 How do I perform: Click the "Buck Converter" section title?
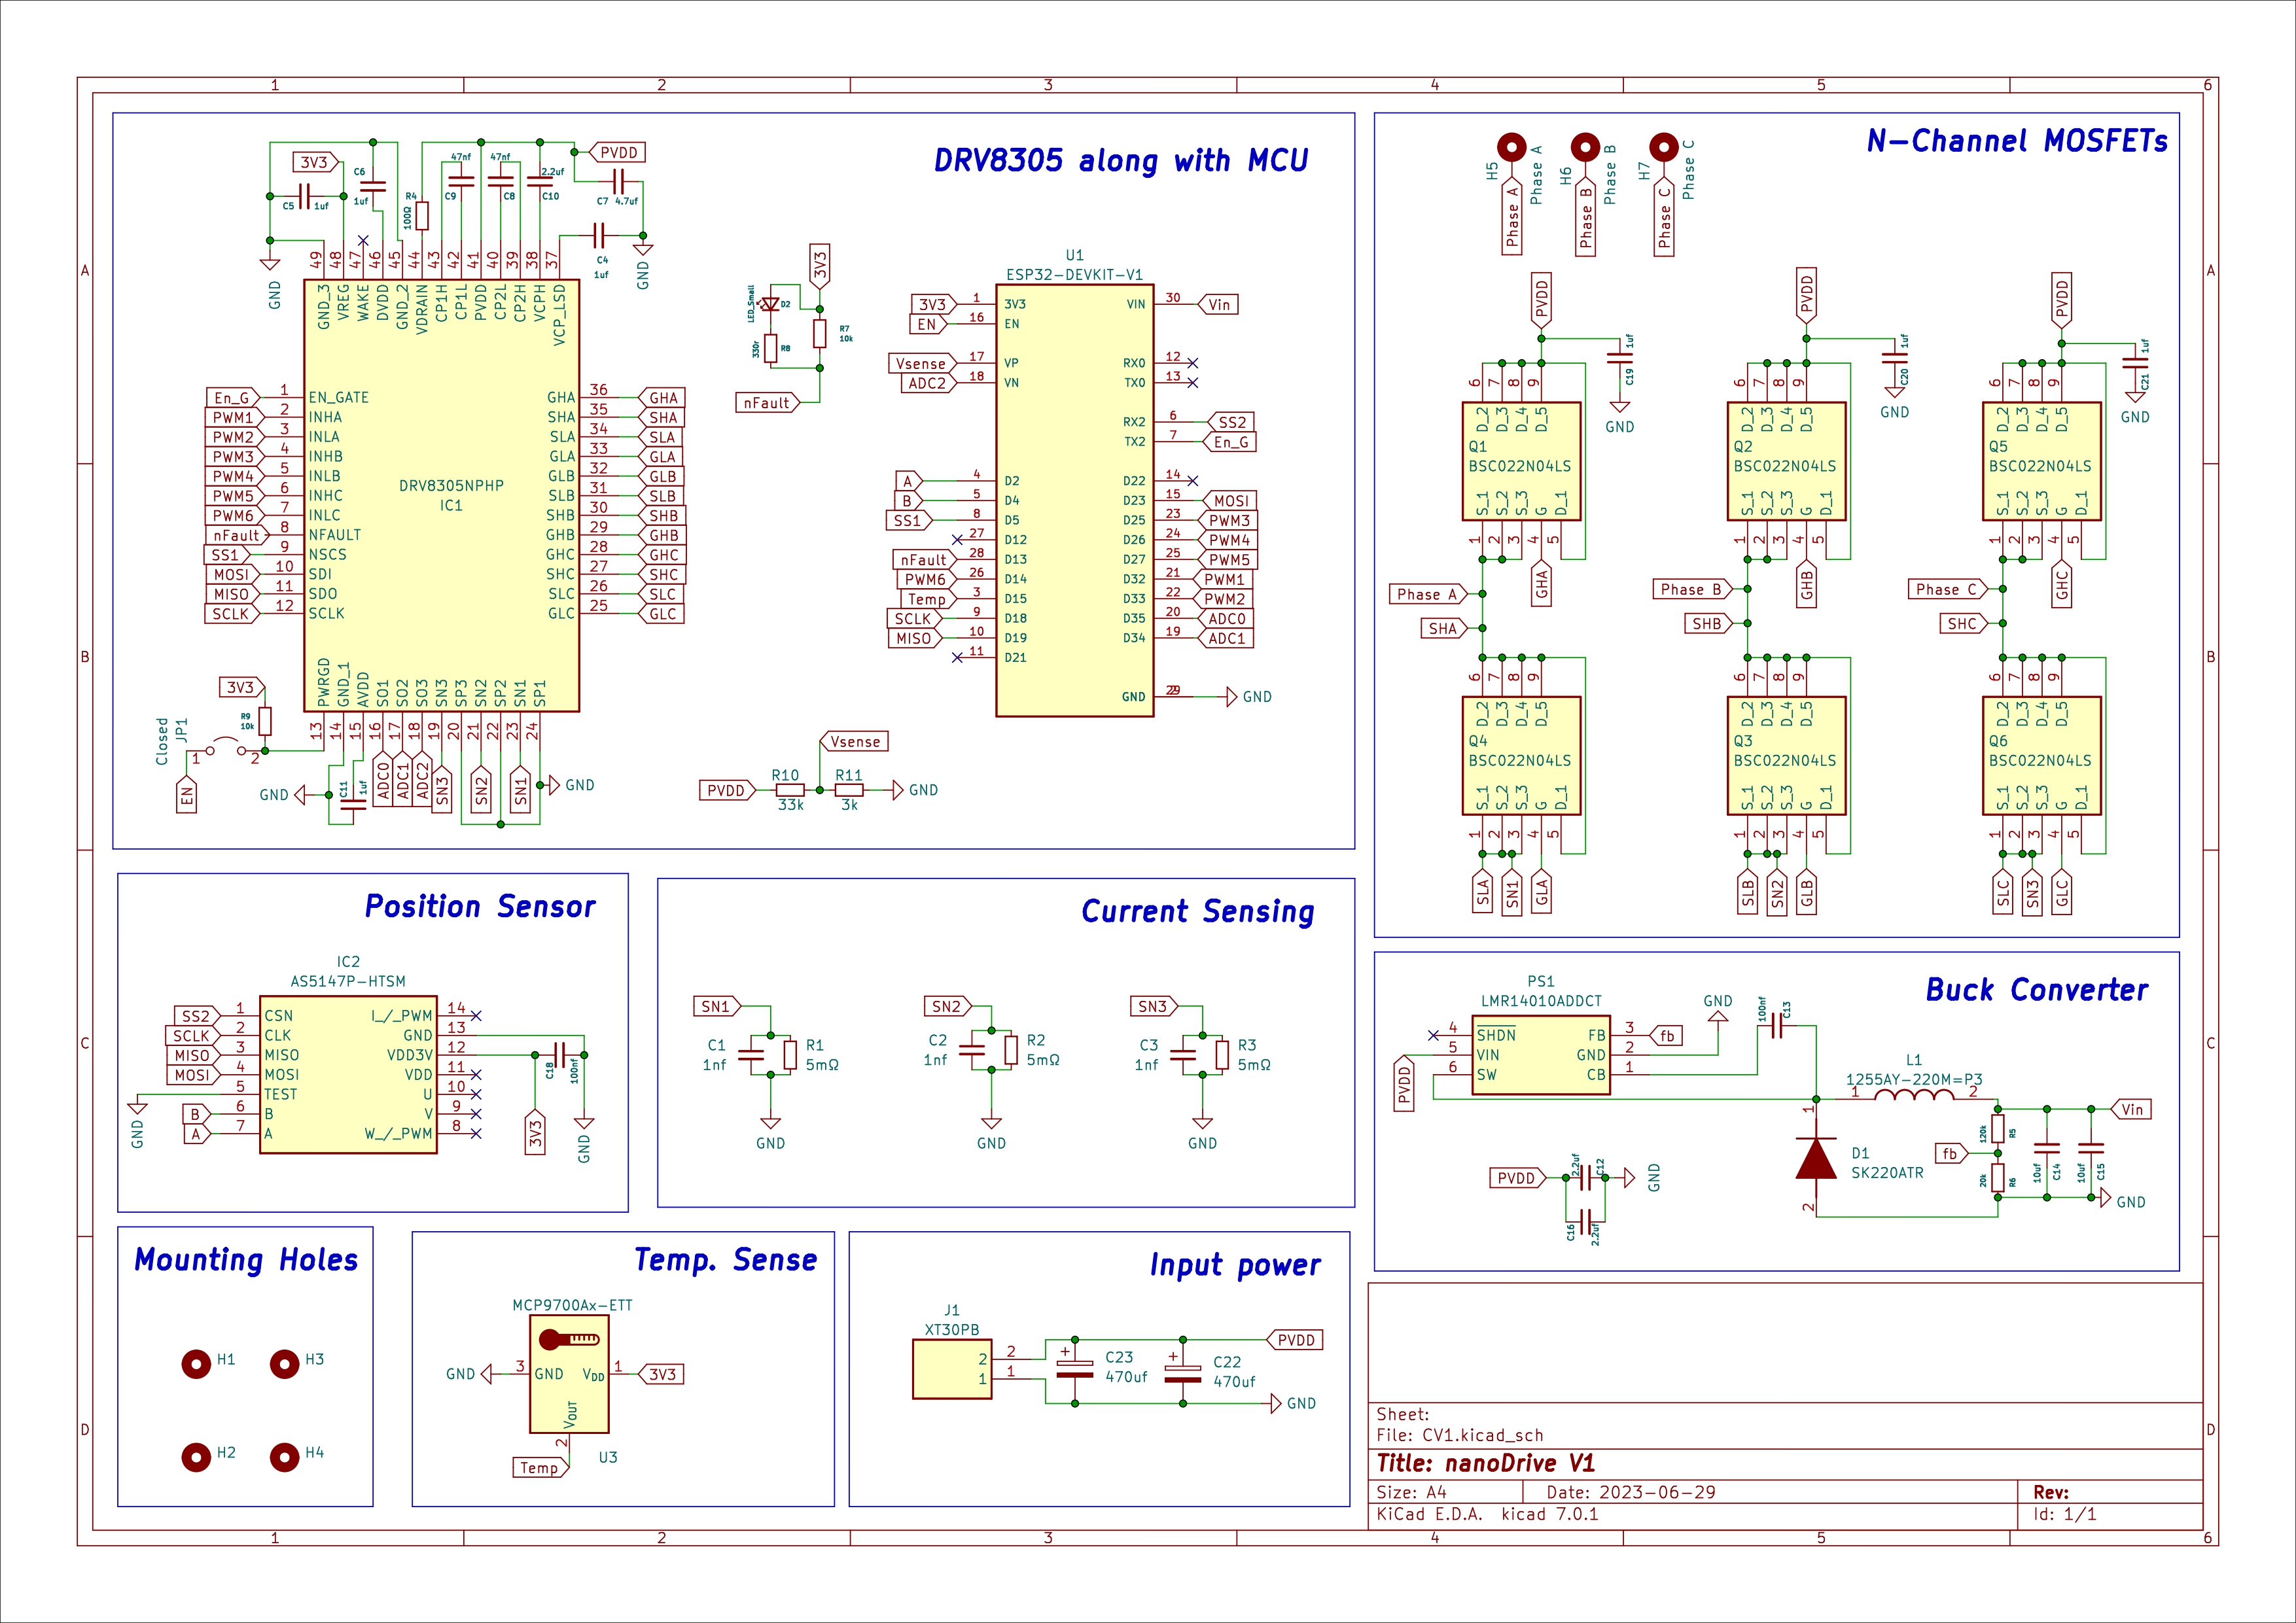pos(2037,990)
